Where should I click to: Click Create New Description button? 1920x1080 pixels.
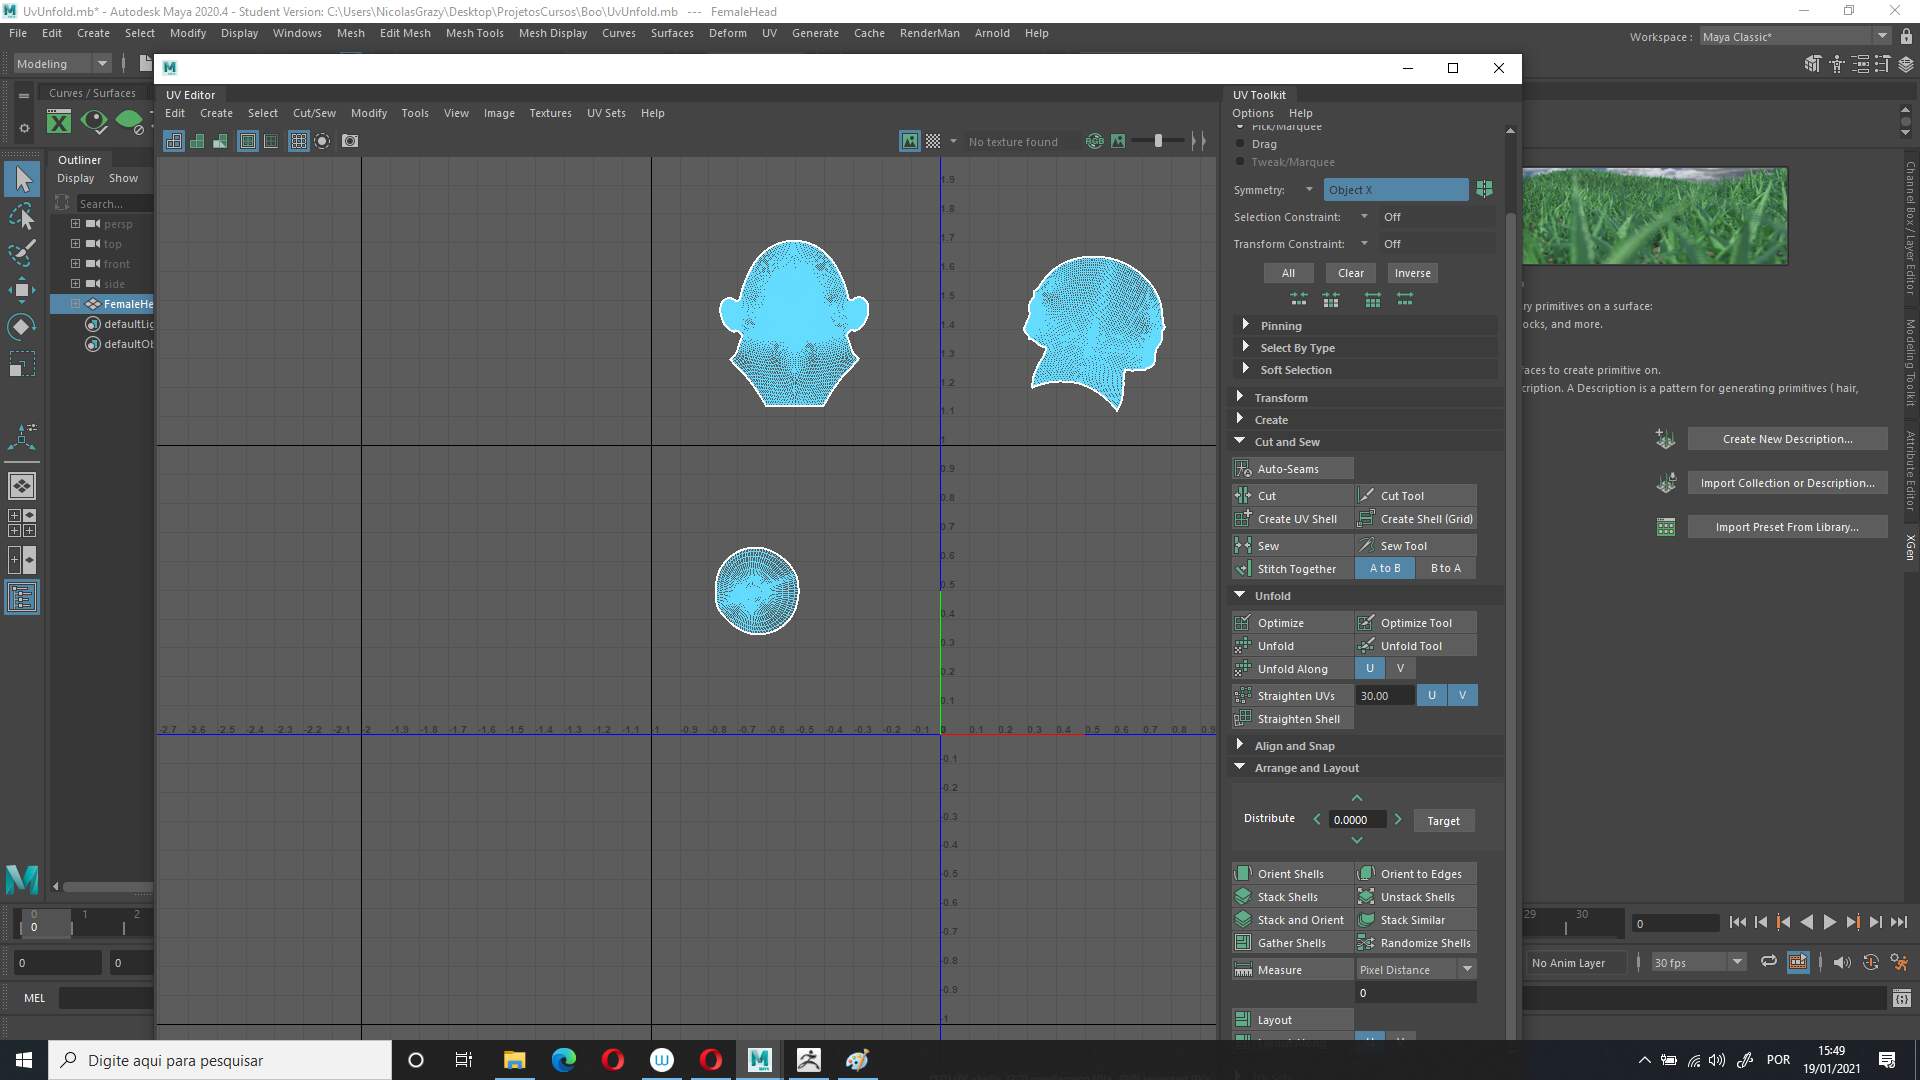pos(1787,438)
